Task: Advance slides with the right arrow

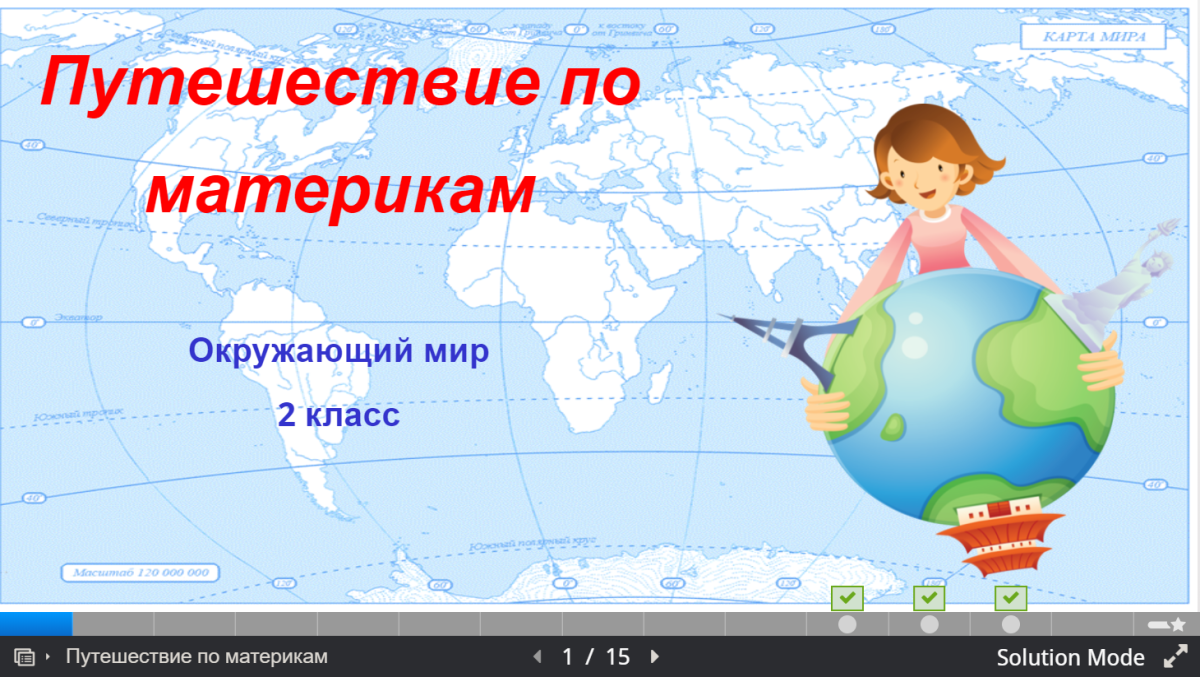Action: pos(654,657)
